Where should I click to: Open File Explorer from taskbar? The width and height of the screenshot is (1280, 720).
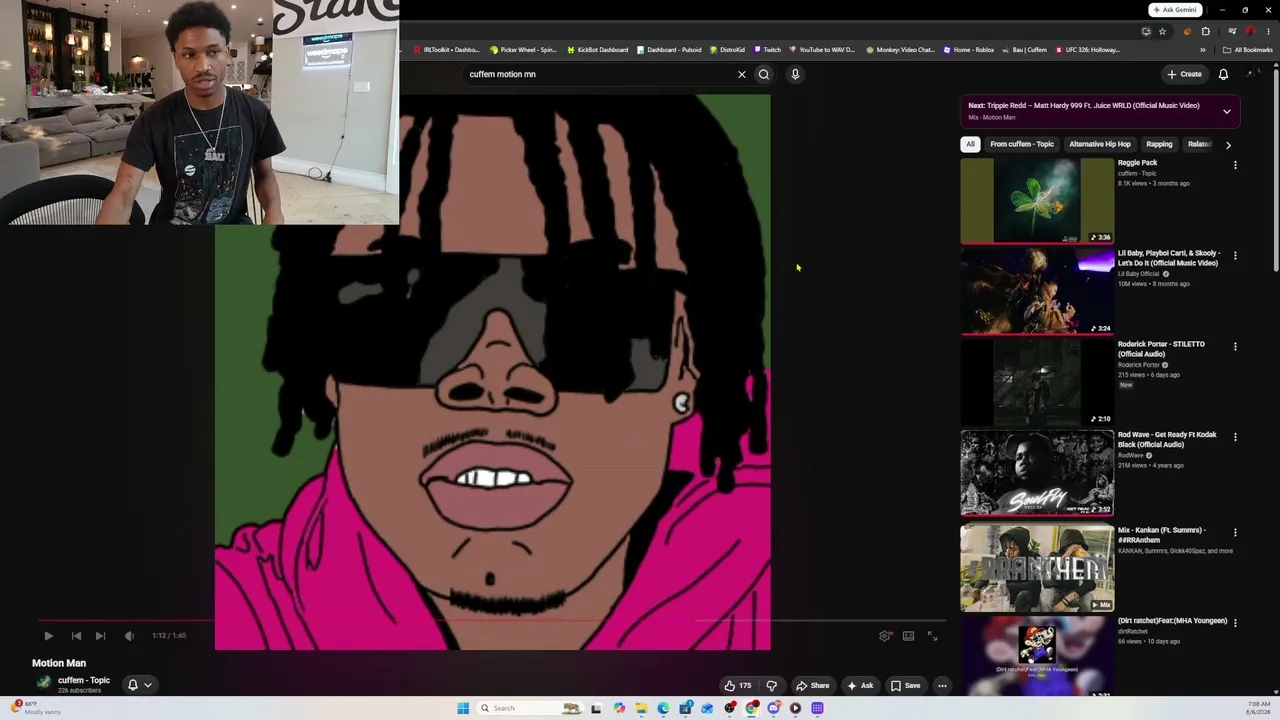(641, 708)
